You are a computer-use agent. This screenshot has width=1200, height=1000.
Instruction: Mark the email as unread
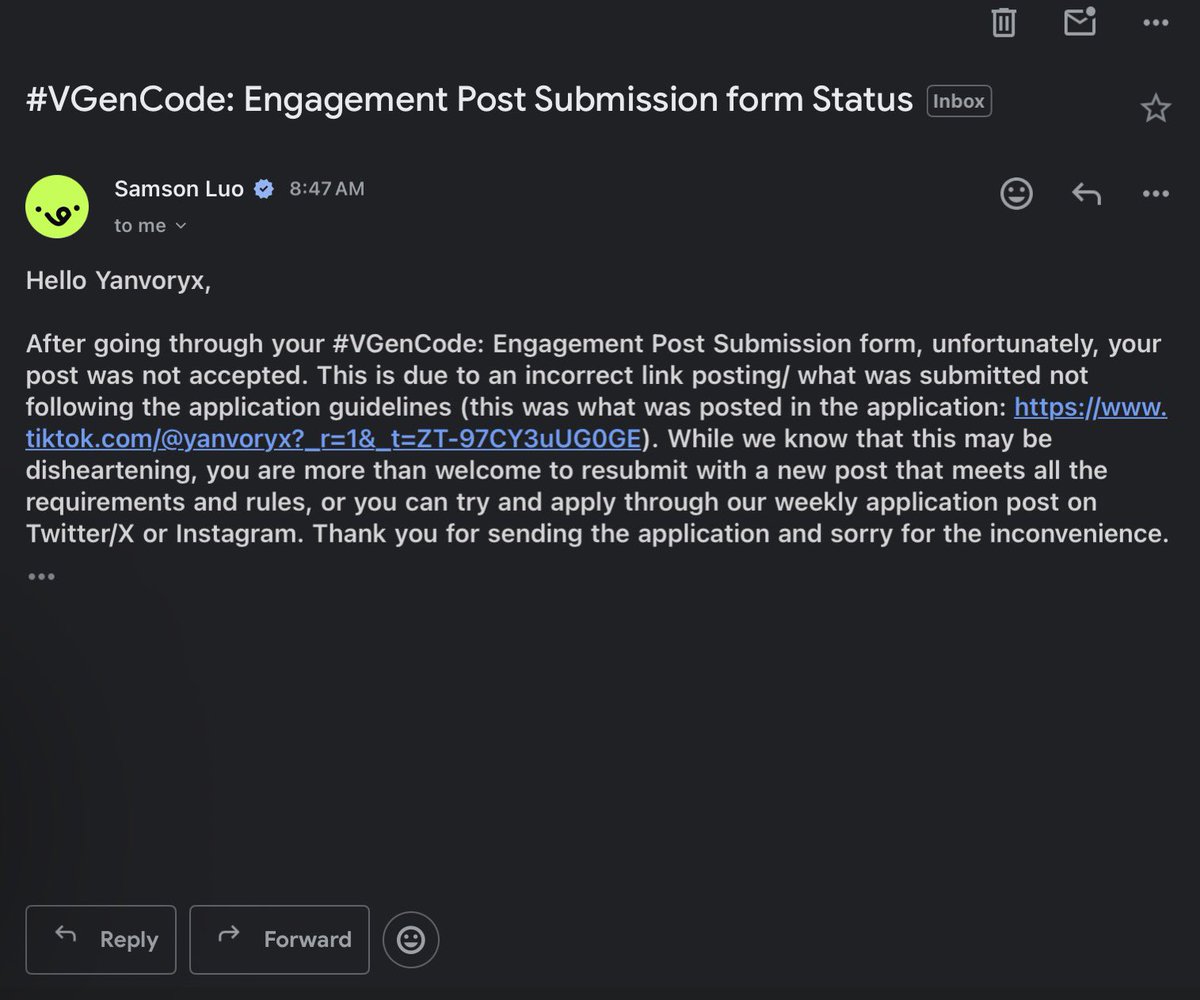coord(1080,21)
